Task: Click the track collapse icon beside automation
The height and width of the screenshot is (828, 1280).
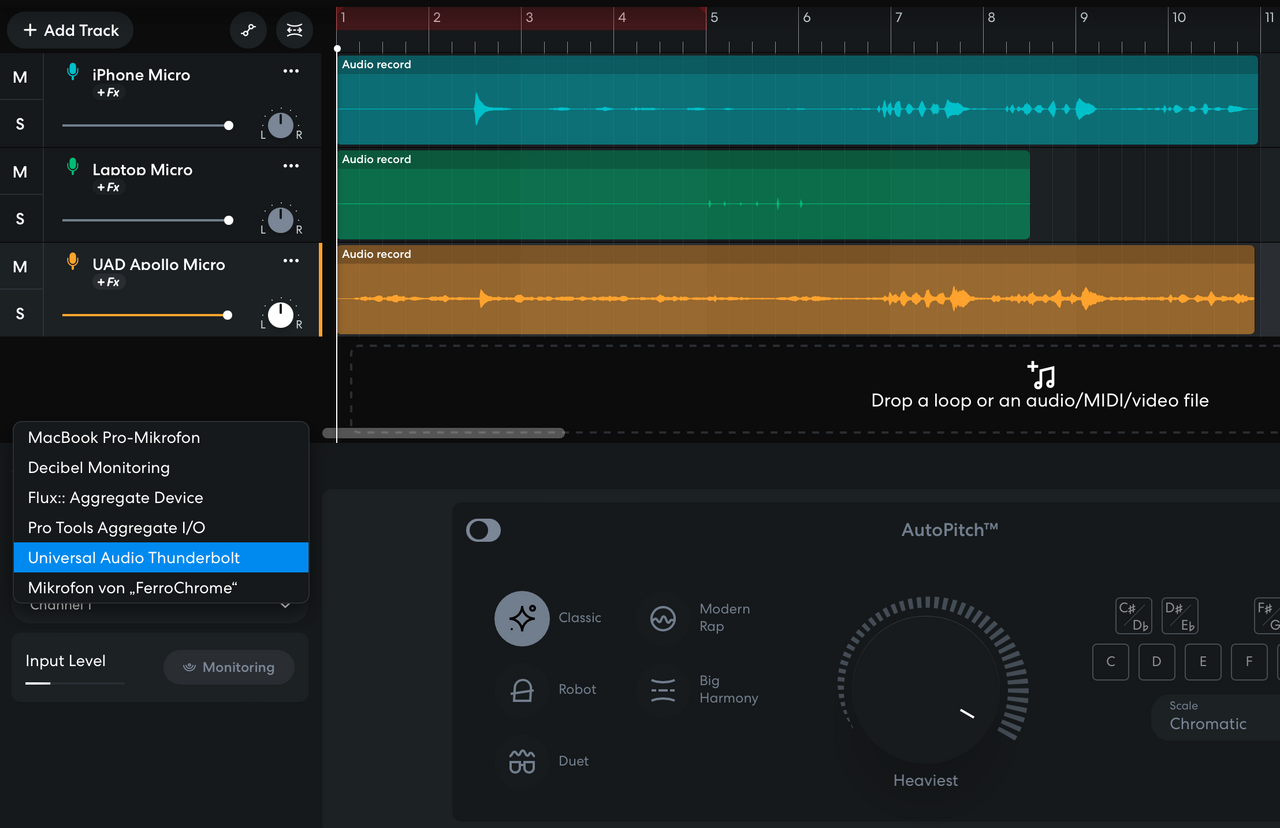Action: pyautogui.click(x=294, y=30)
